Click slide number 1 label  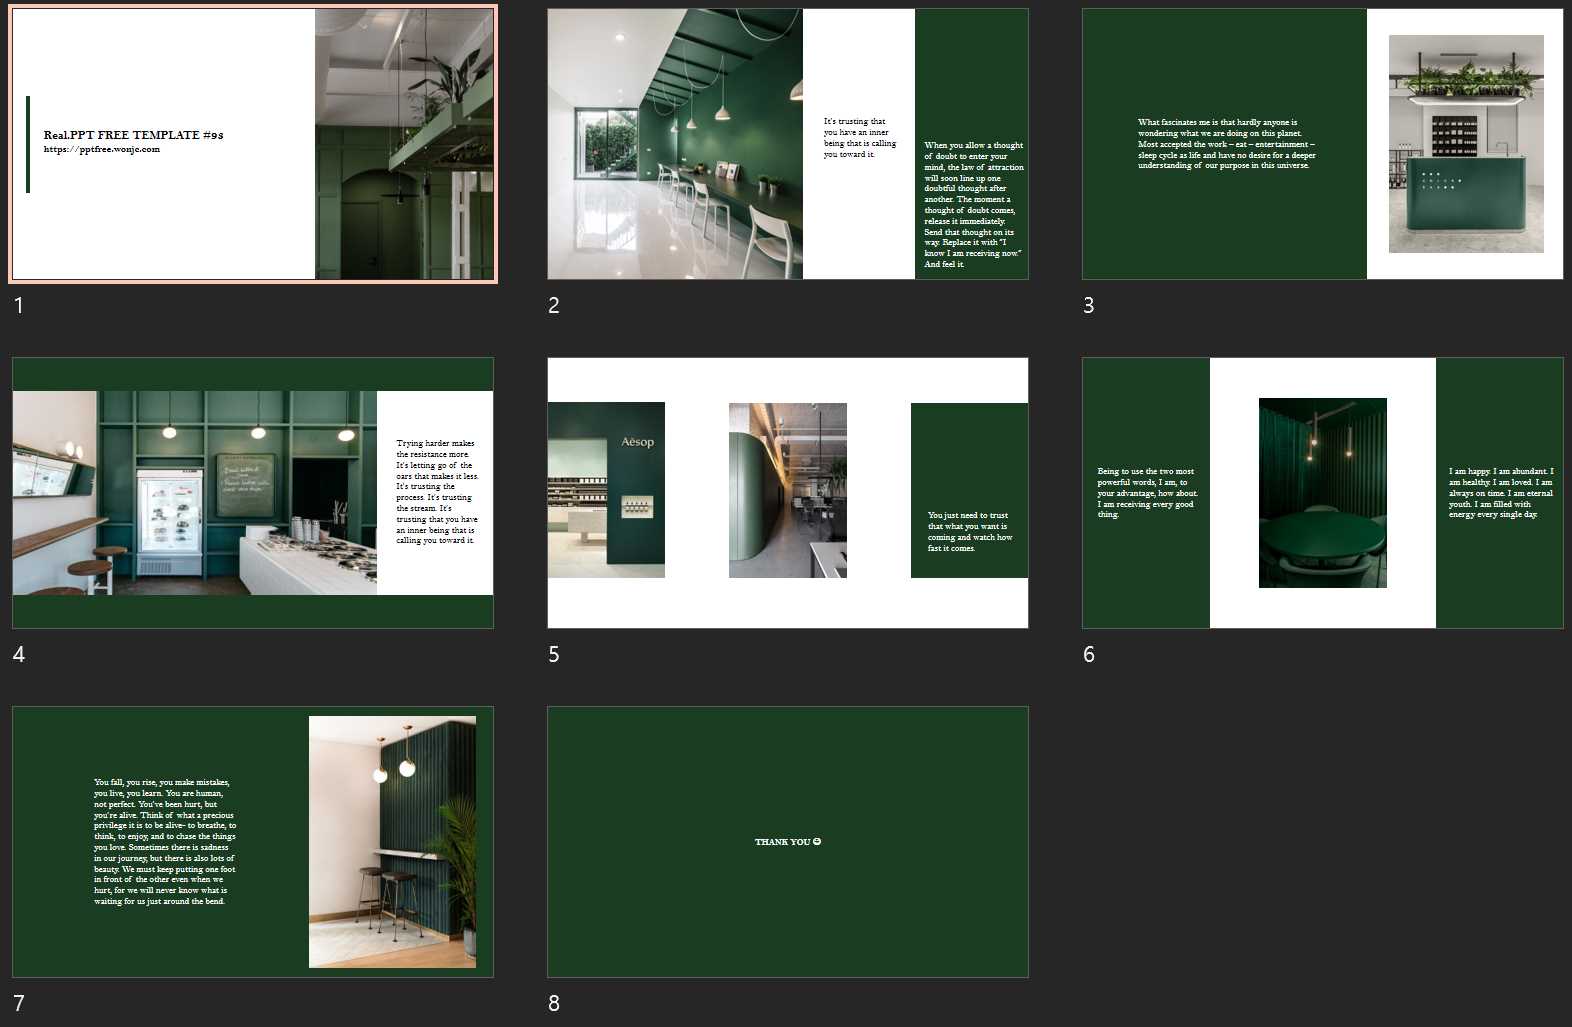pos(18,306)
